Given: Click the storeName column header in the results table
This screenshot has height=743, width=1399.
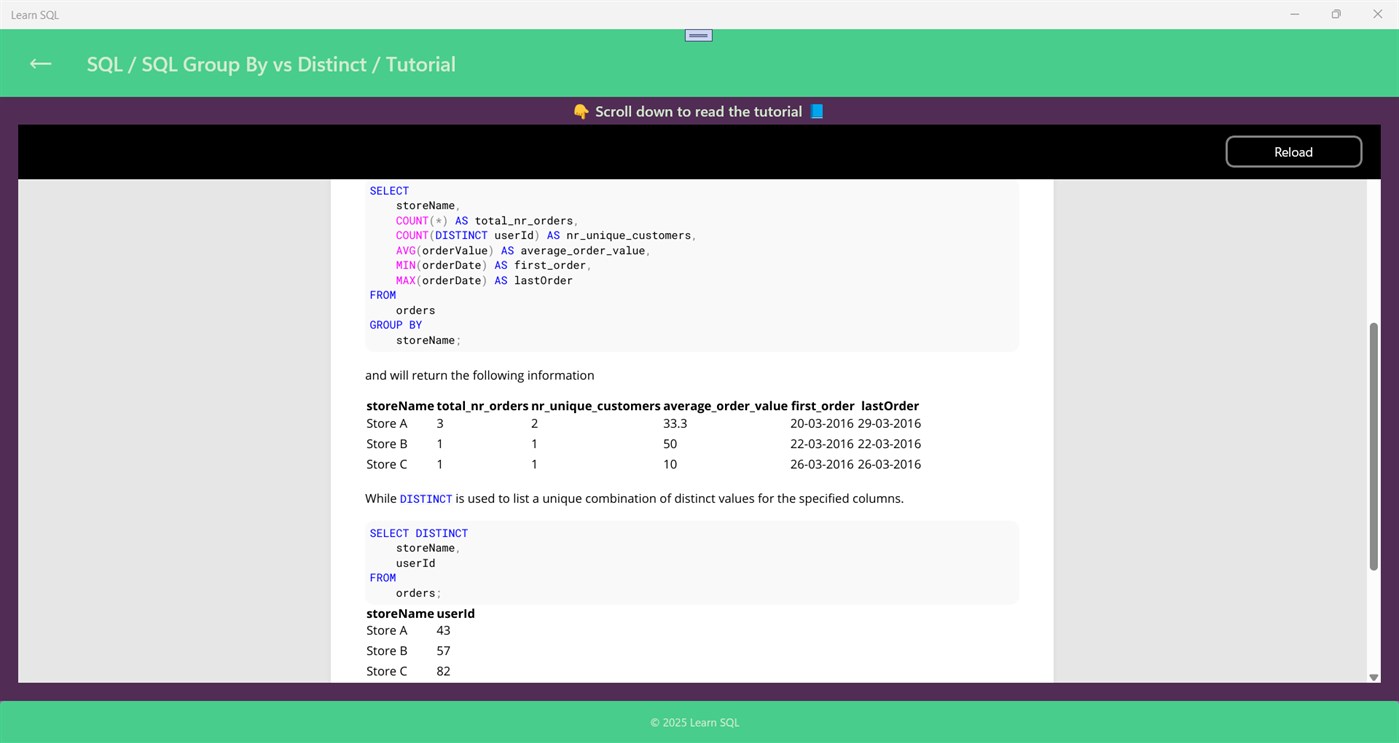Looking at the screenshot, I should coord(398,405).
